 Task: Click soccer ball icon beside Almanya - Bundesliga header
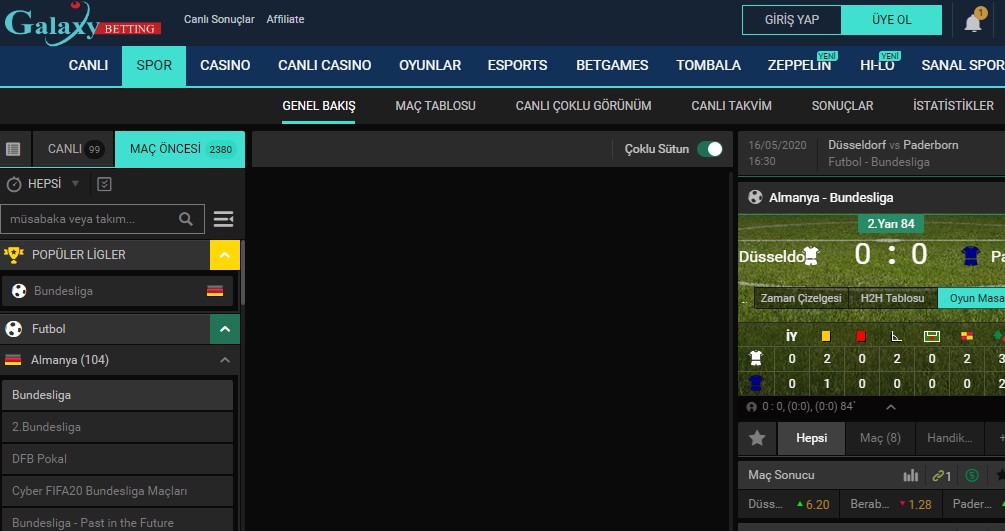[755, 198]
